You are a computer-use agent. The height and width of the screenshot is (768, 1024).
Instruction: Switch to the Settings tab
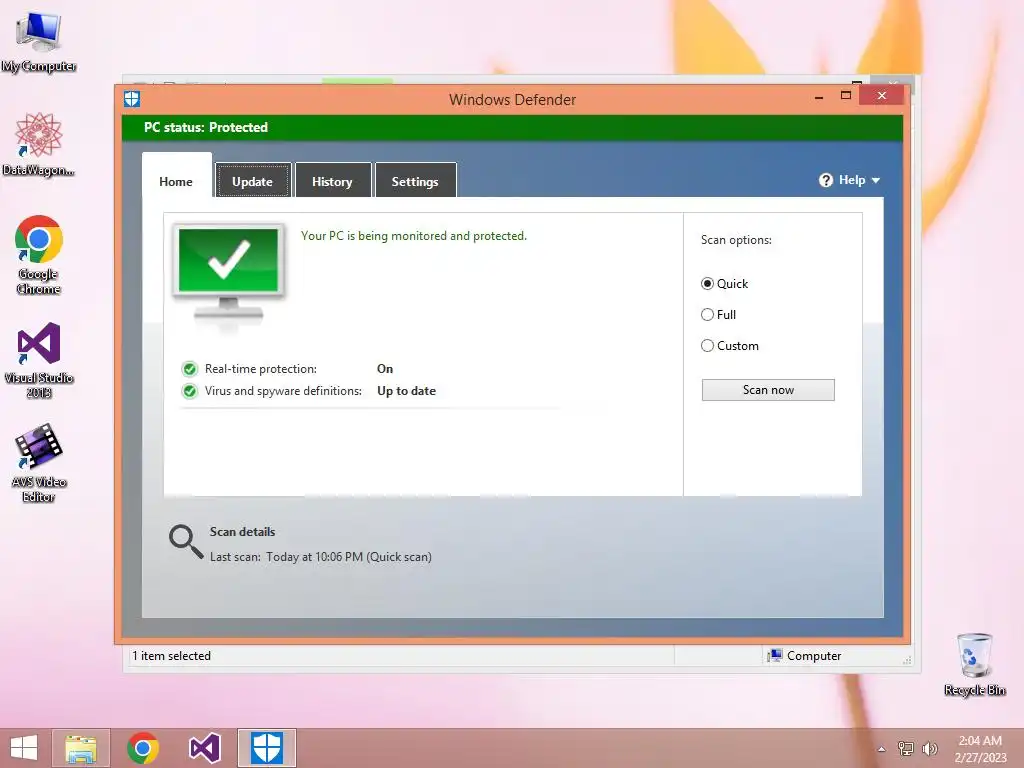pos(415,182)
